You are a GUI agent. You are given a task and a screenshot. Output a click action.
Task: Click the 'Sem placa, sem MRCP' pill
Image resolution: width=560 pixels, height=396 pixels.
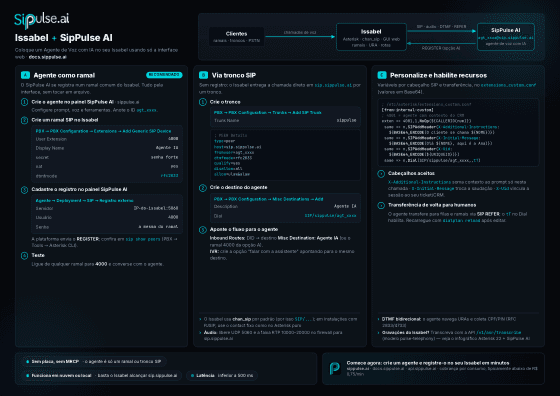(95, 362)
